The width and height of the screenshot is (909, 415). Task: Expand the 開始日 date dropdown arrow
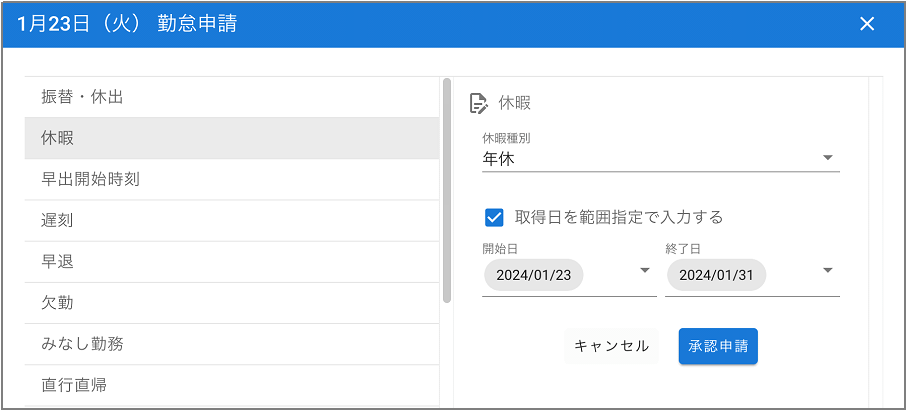coord(645,271)
